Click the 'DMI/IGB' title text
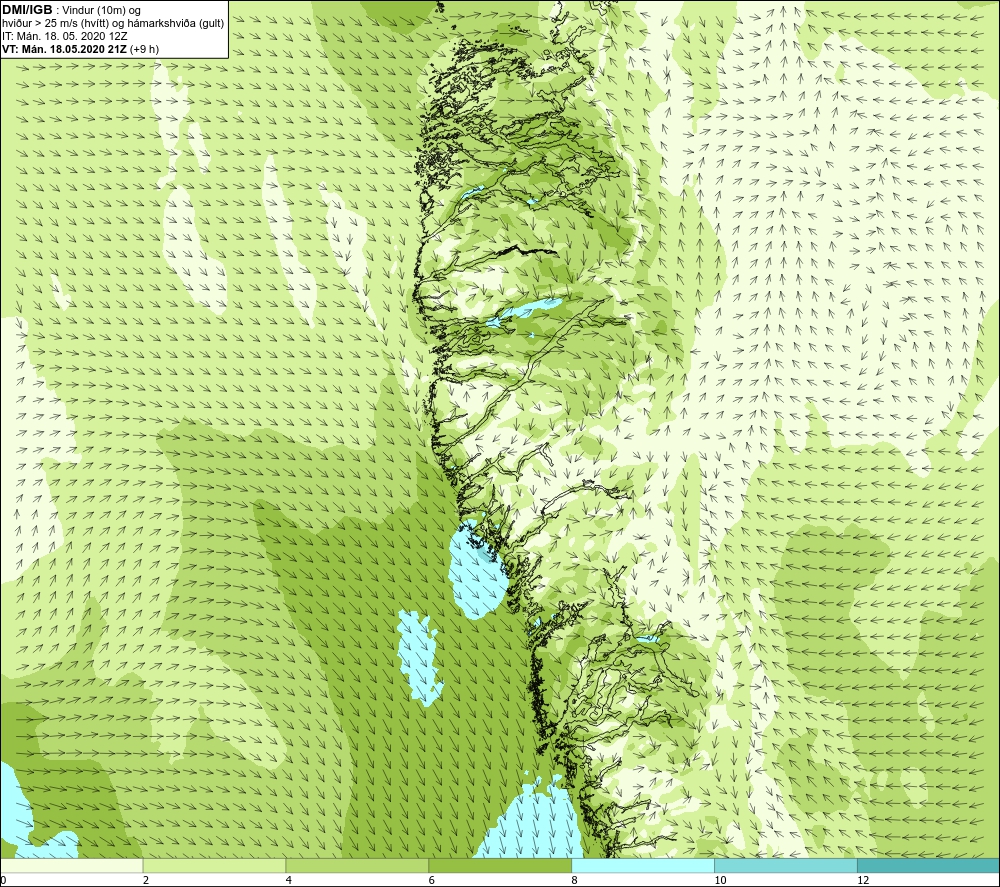 pos(27,10)
